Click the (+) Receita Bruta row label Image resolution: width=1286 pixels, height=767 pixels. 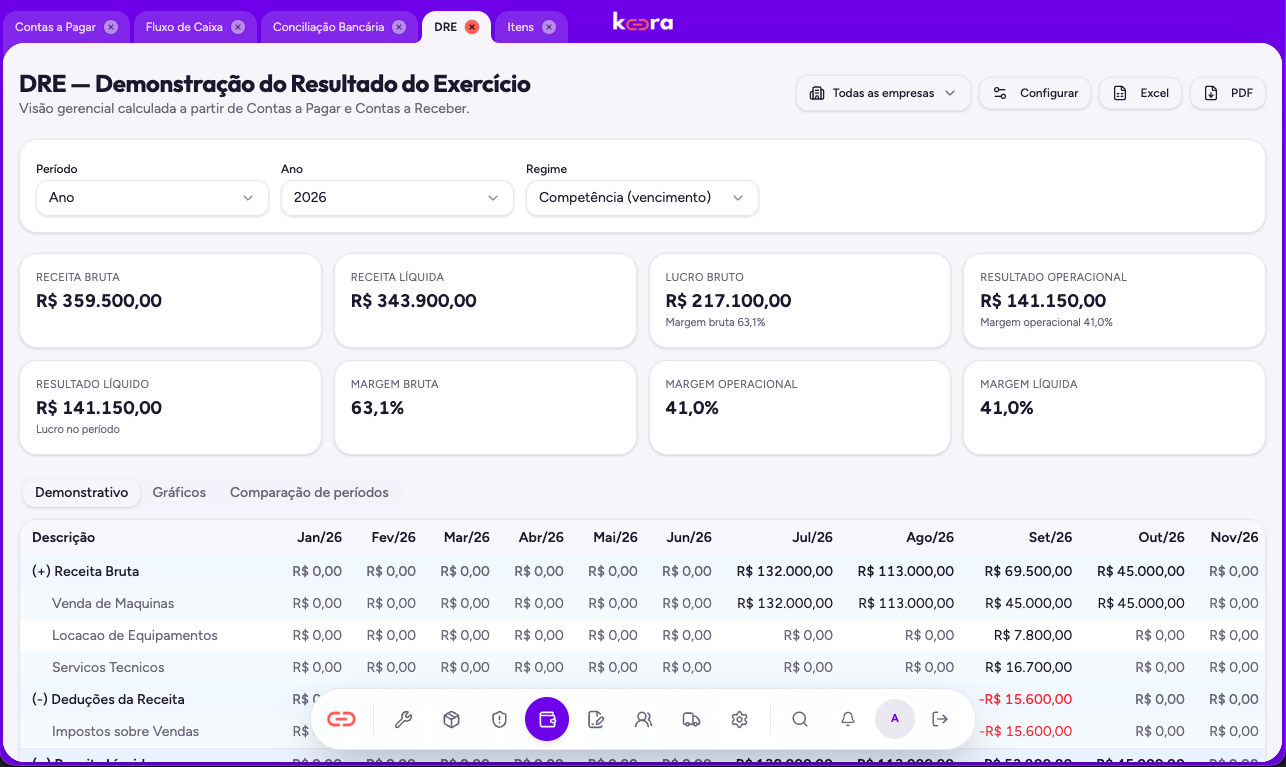pos(85,571)
